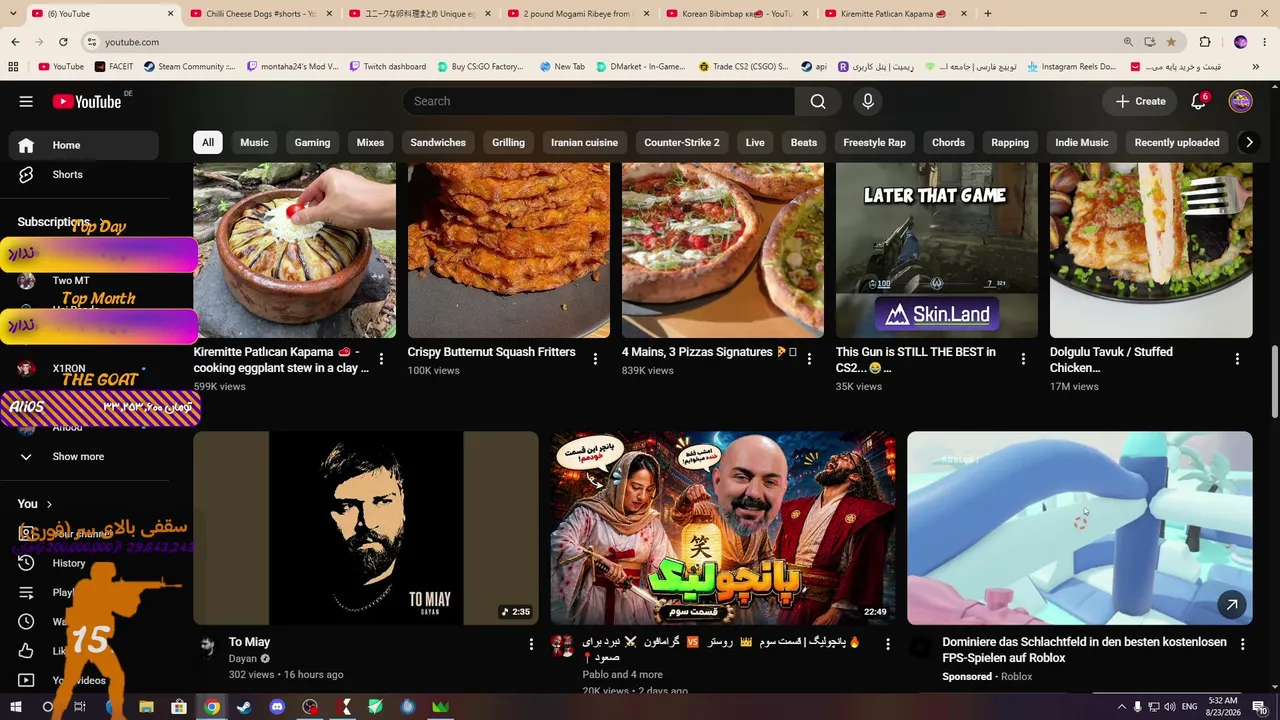This screenshot has width=1280, height=720.
Task: Go back in Chrome
Action: [x=15, y=42]
